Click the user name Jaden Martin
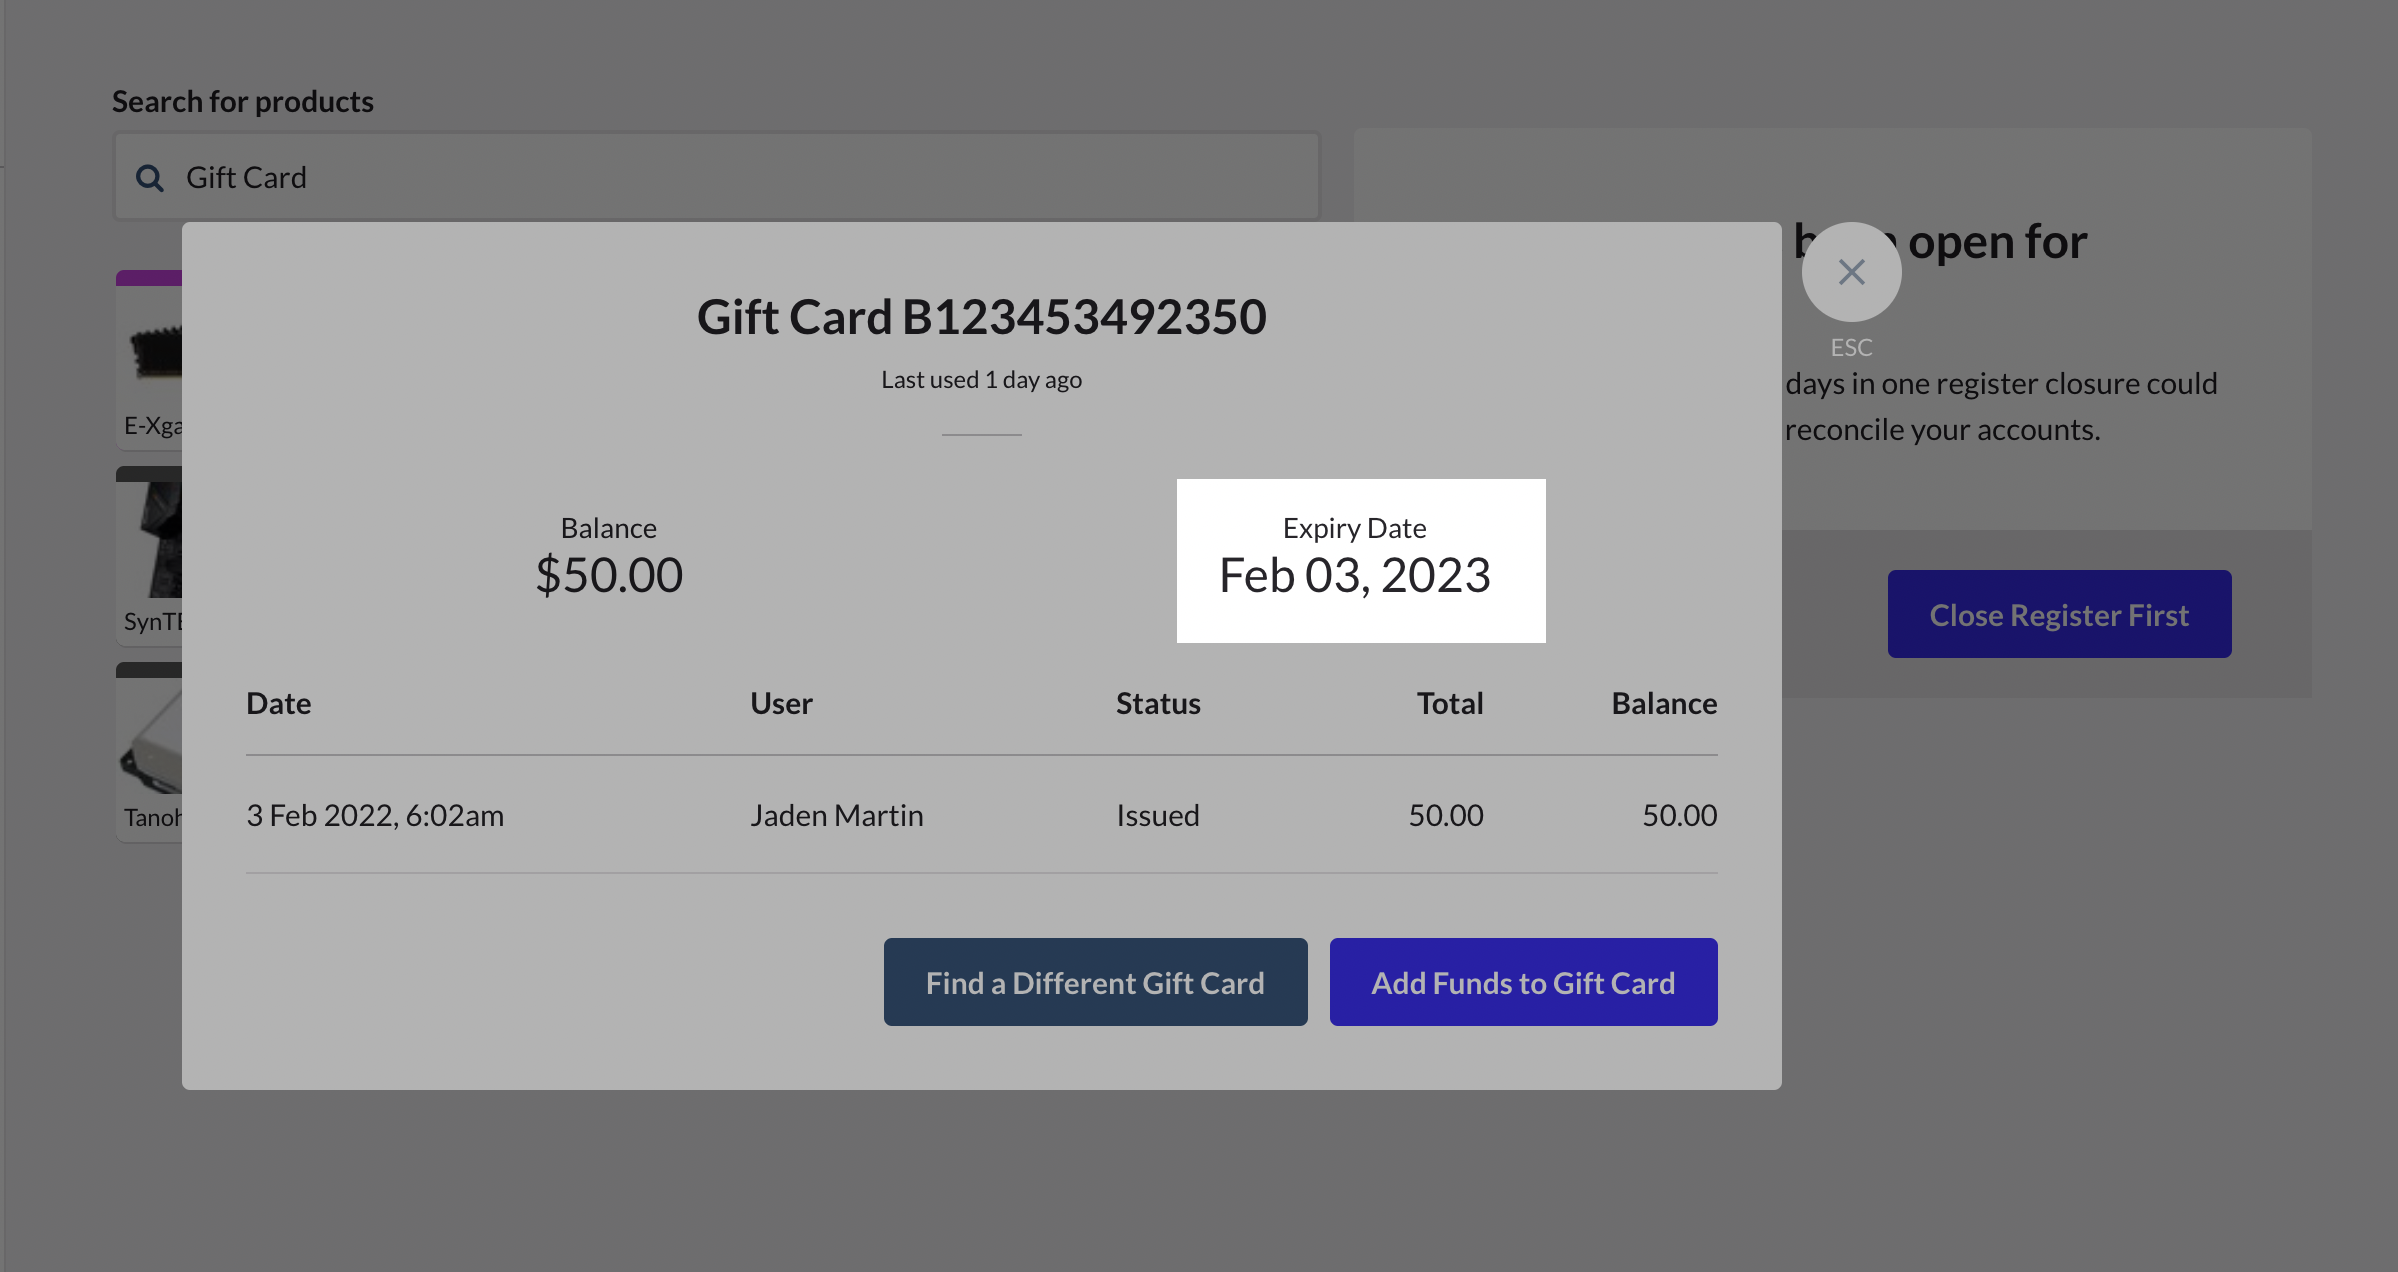Screen dimensions: 2398x1272 pyautogui.click(x=837, y=815)
